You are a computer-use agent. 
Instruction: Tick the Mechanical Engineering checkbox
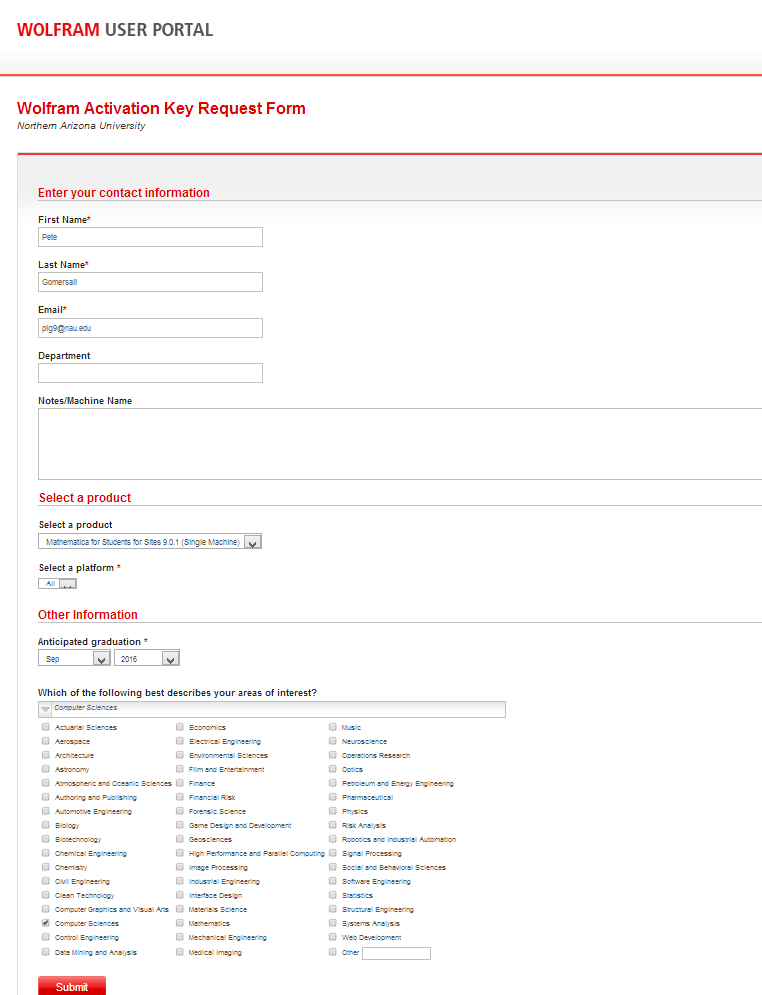click(180, 937)
